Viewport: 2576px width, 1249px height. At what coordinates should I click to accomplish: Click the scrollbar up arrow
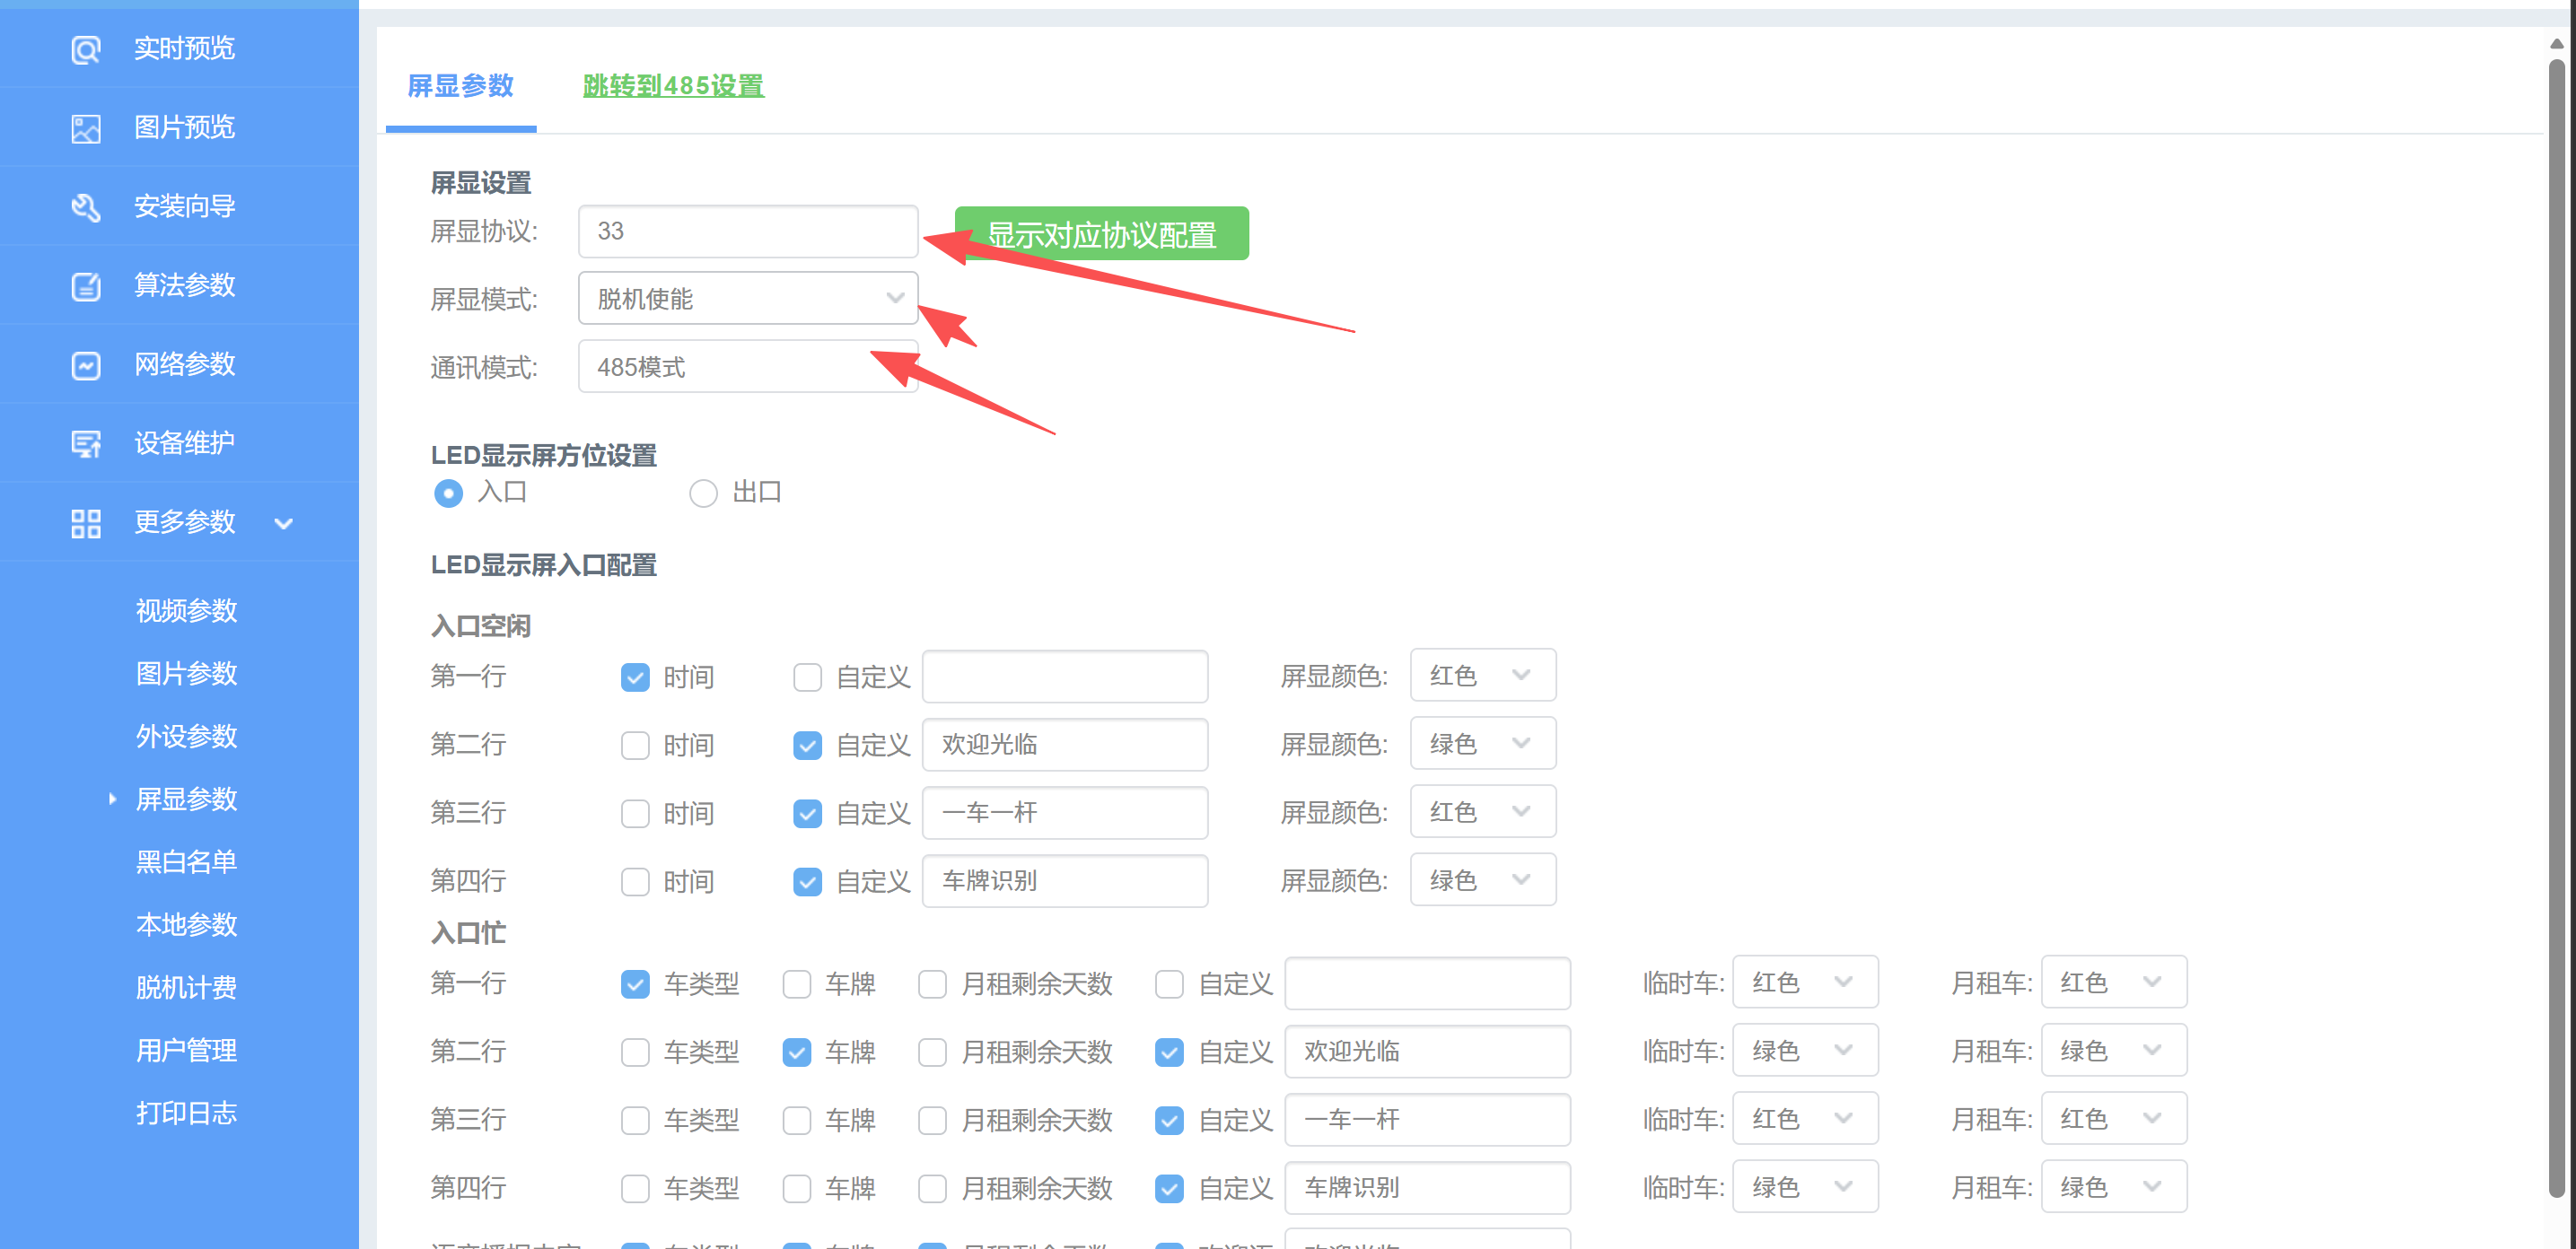[2555, 43]
